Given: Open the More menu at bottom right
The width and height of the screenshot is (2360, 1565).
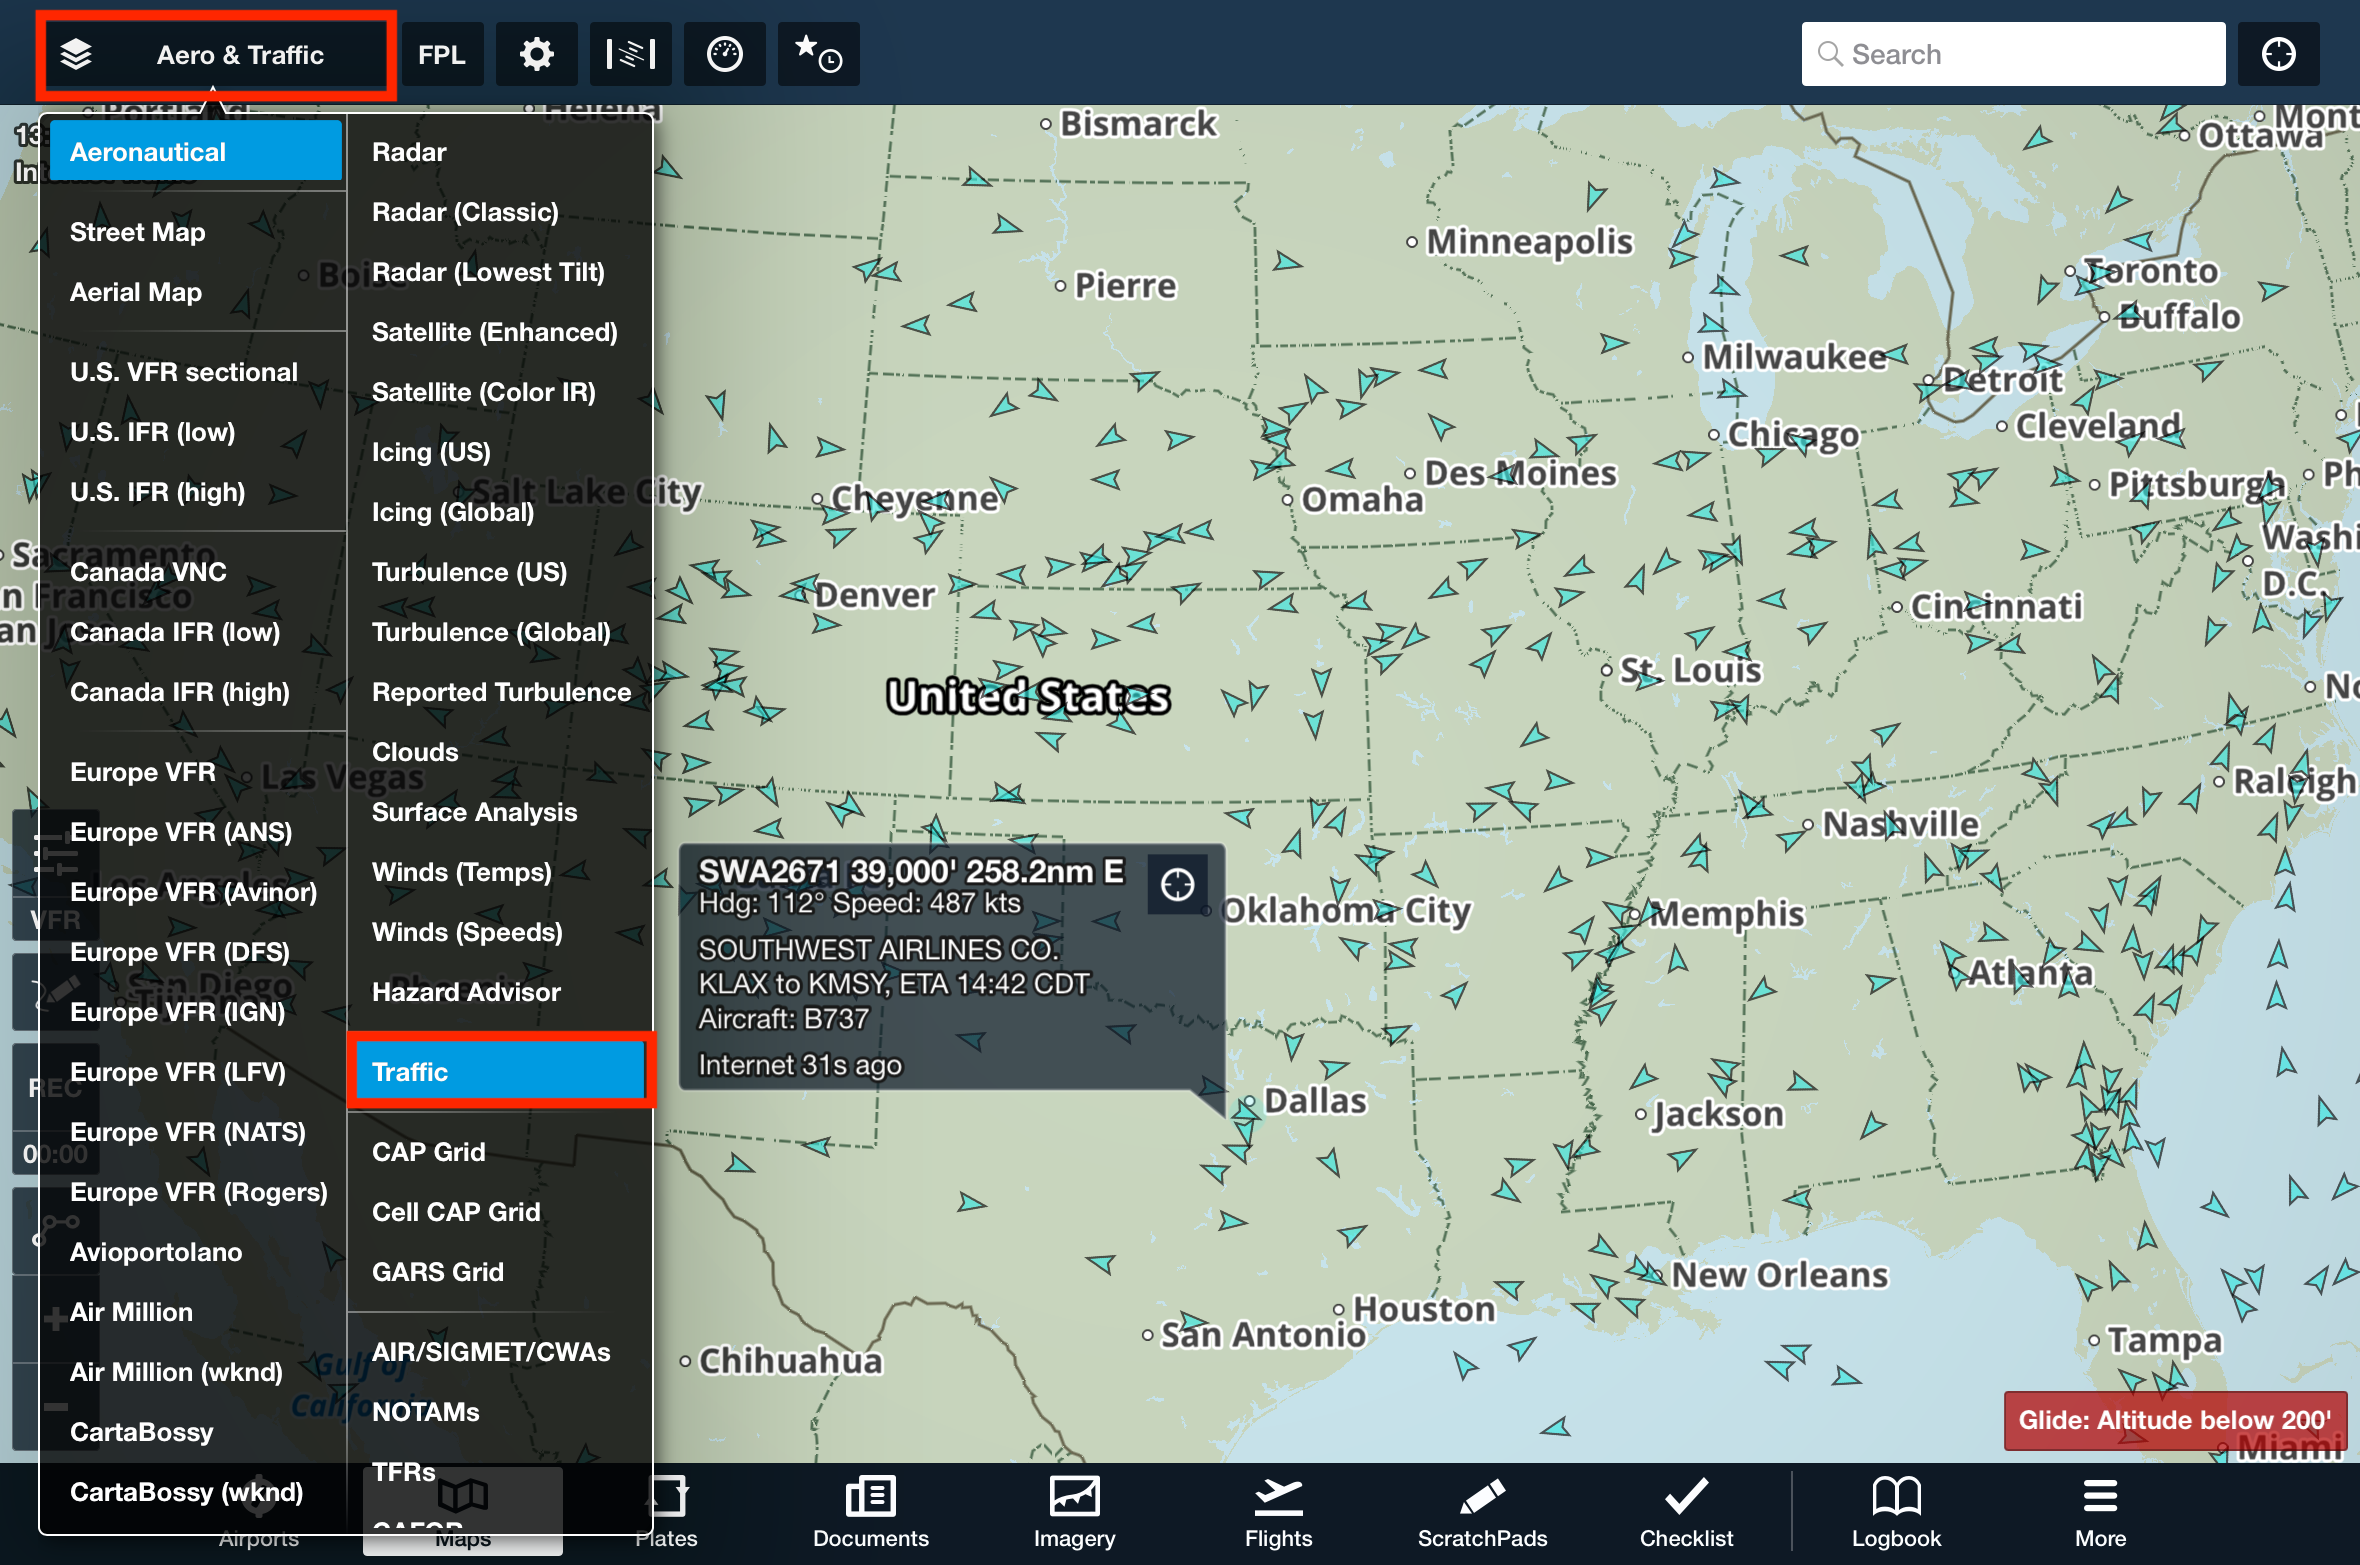Looking at the screenshot, I should [2100, 1510].
